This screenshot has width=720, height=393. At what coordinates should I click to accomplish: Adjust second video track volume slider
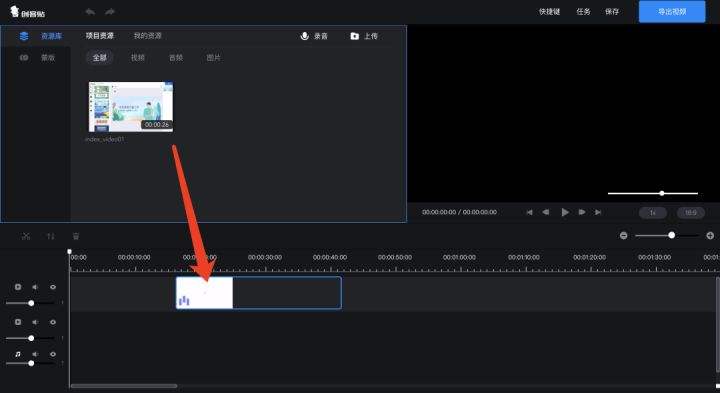(x=30, y=338)
